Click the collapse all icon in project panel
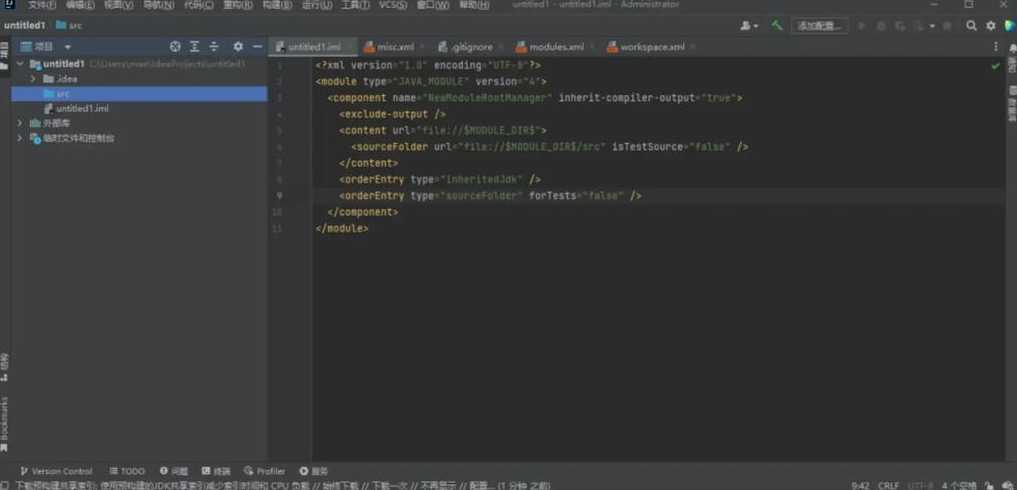 (x=214, y=47)
